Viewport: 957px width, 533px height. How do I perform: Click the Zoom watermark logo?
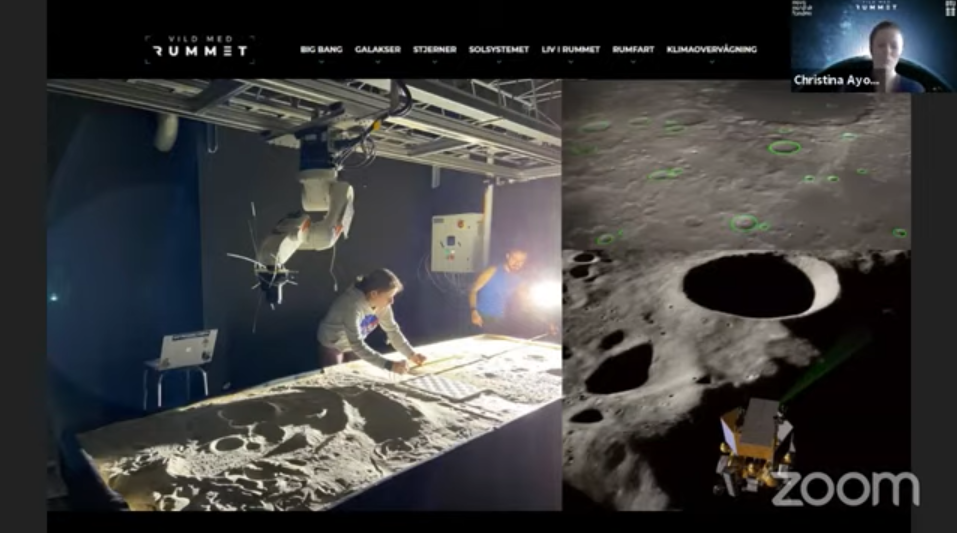[845, 488]
